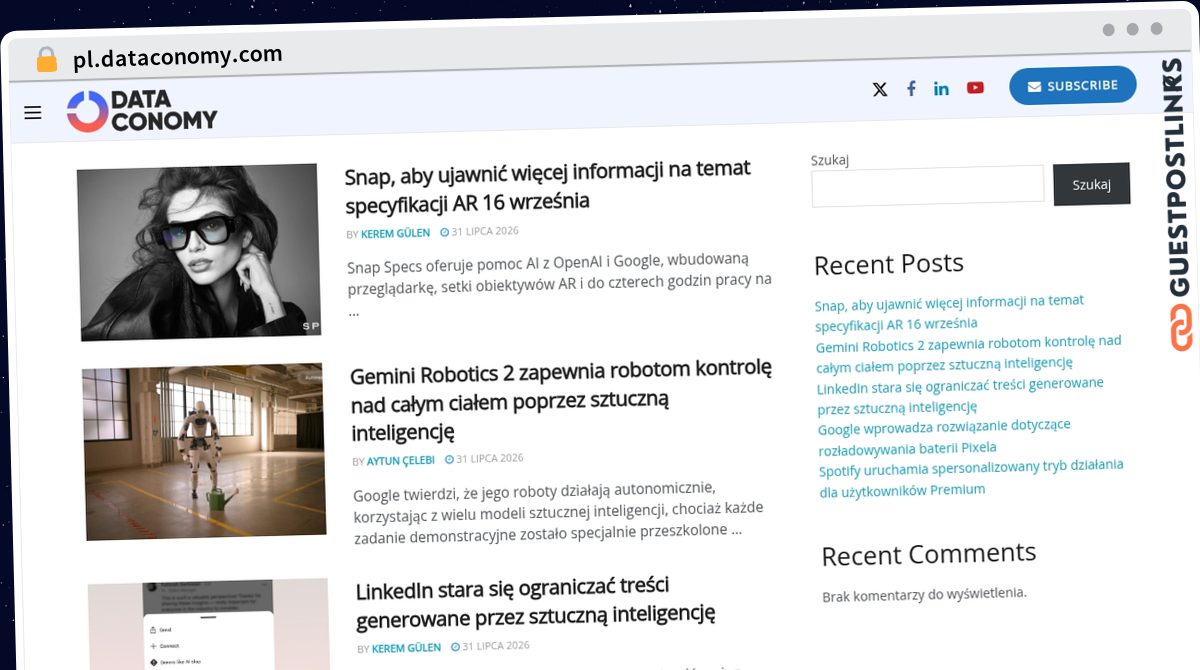Click the 'Recent Comments' heading
The image size is (1200, 670).
929,555
